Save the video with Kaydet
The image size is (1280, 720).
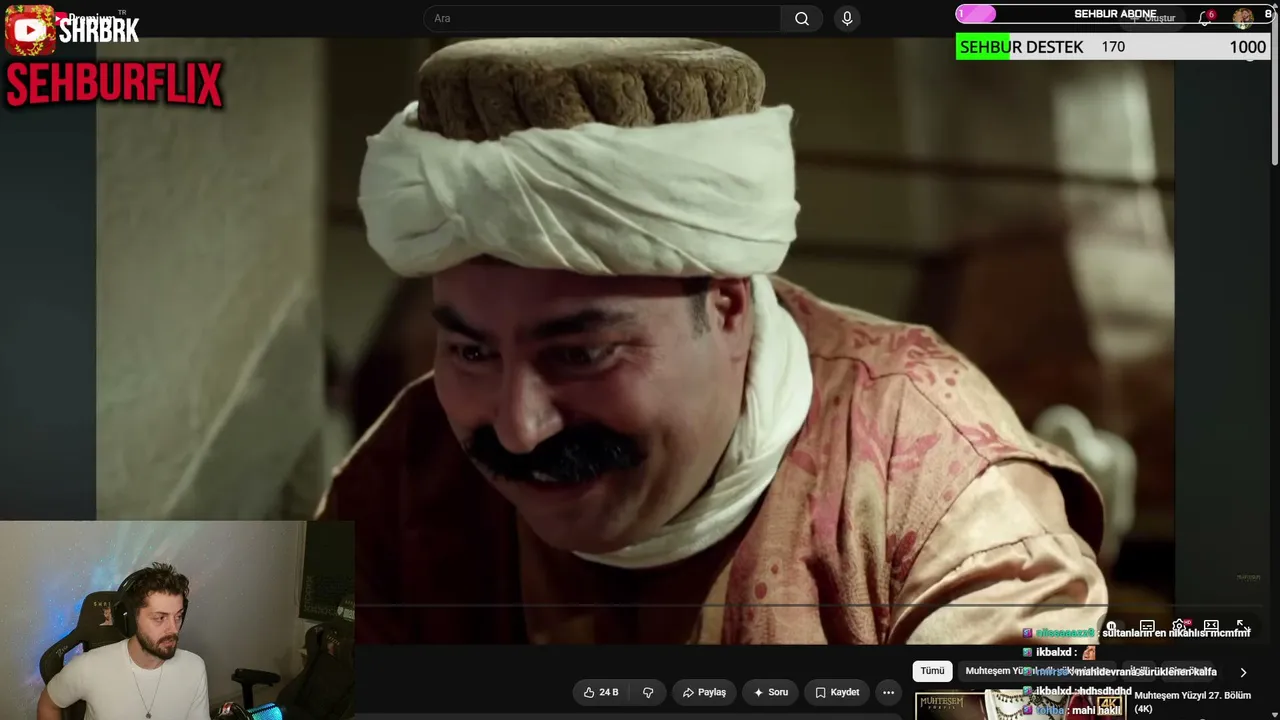click(x=837, y=692)
